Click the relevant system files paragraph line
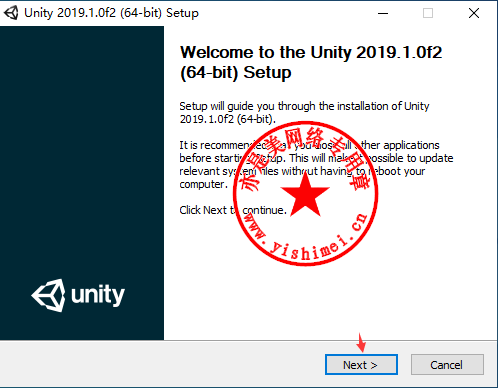Image resolution: width=498 pixels, height=388 pixels. pyautogui.click(x=302, y=171)
